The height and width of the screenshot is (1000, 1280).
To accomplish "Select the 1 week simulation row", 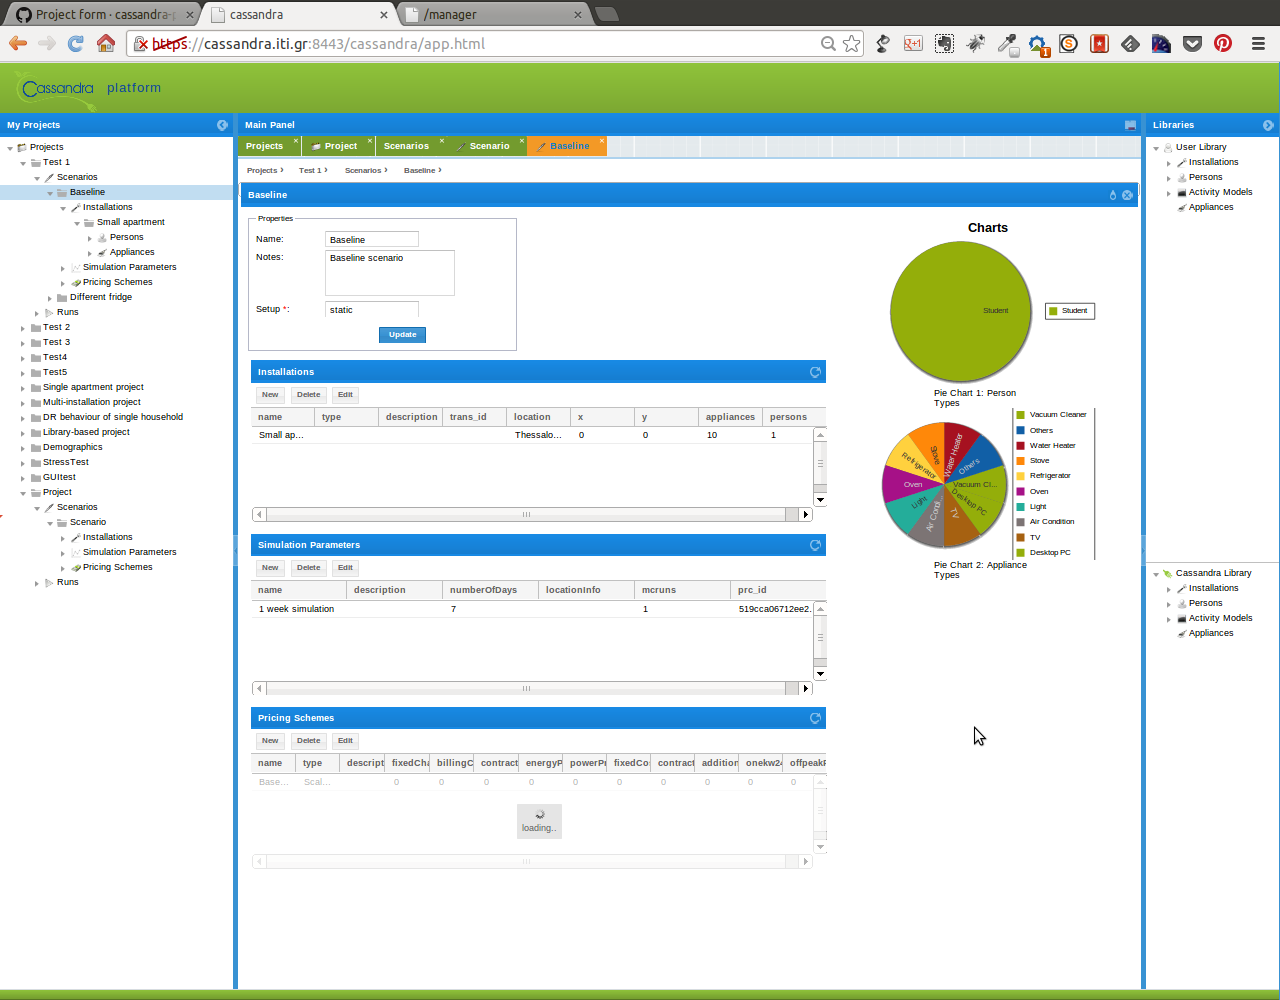I will tap(533, 609).
